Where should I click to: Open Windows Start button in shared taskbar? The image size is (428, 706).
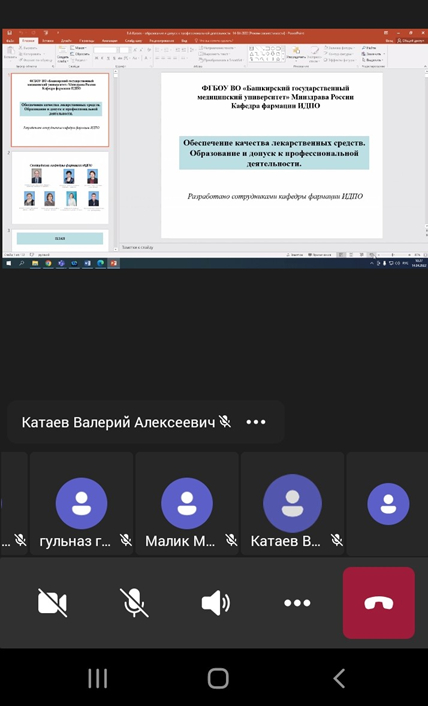pyautogui.click(x=9, y=263)
